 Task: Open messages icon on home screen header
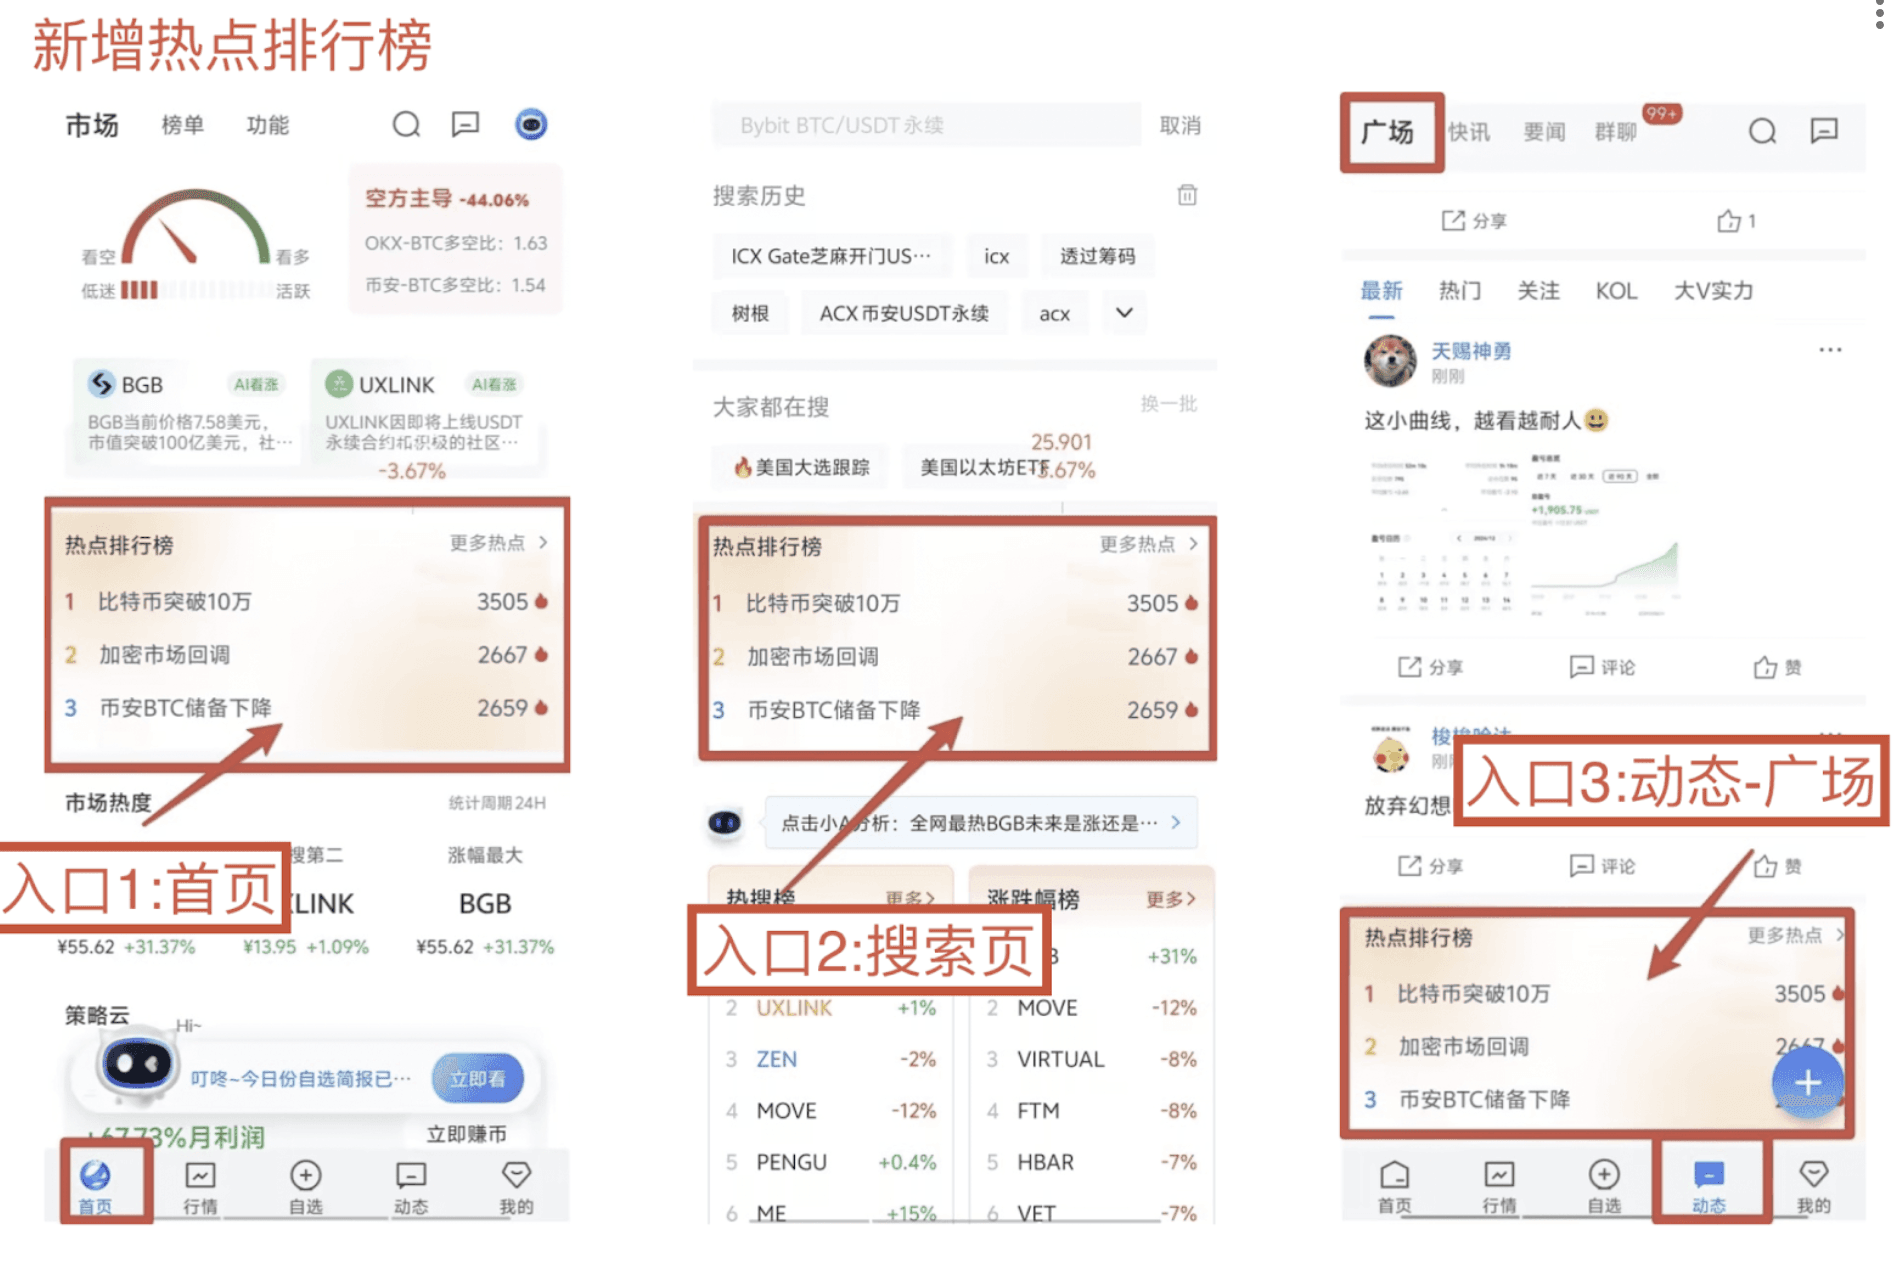[465, 125]
